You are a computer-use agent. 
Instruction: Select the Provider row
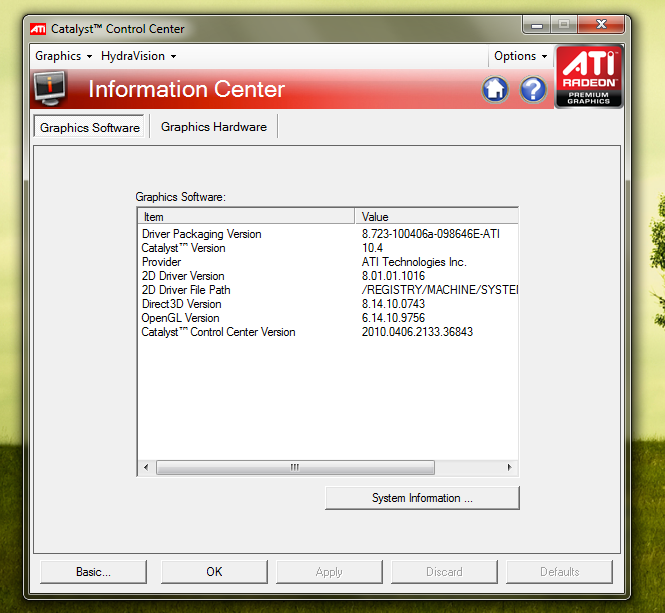point(328,262)
